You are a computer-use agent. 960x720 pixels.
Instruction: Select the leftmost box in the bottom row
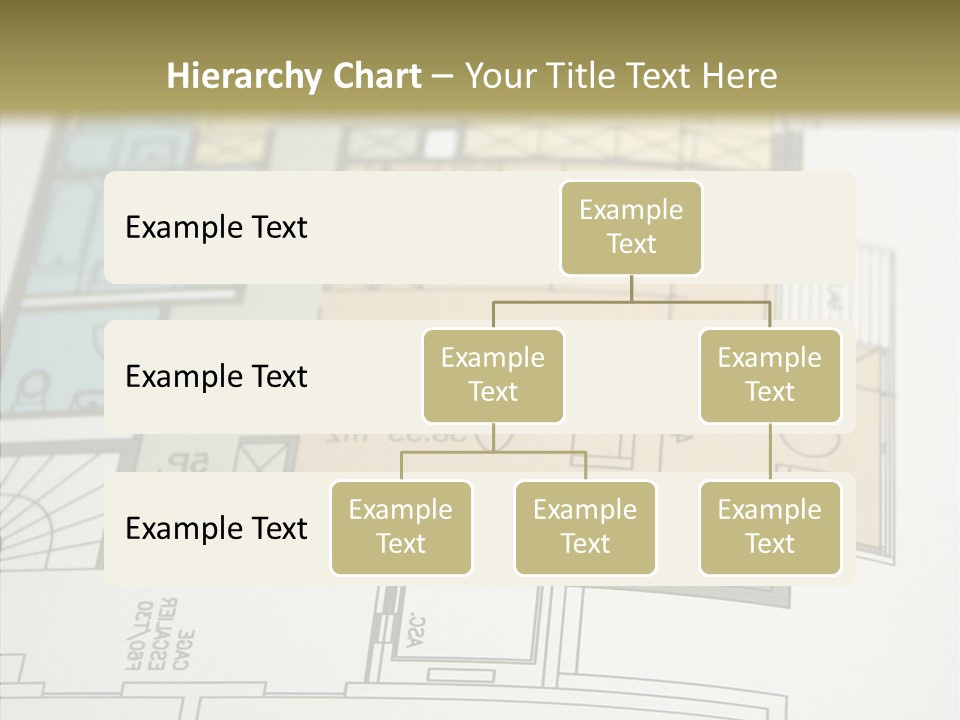point(401,527)
